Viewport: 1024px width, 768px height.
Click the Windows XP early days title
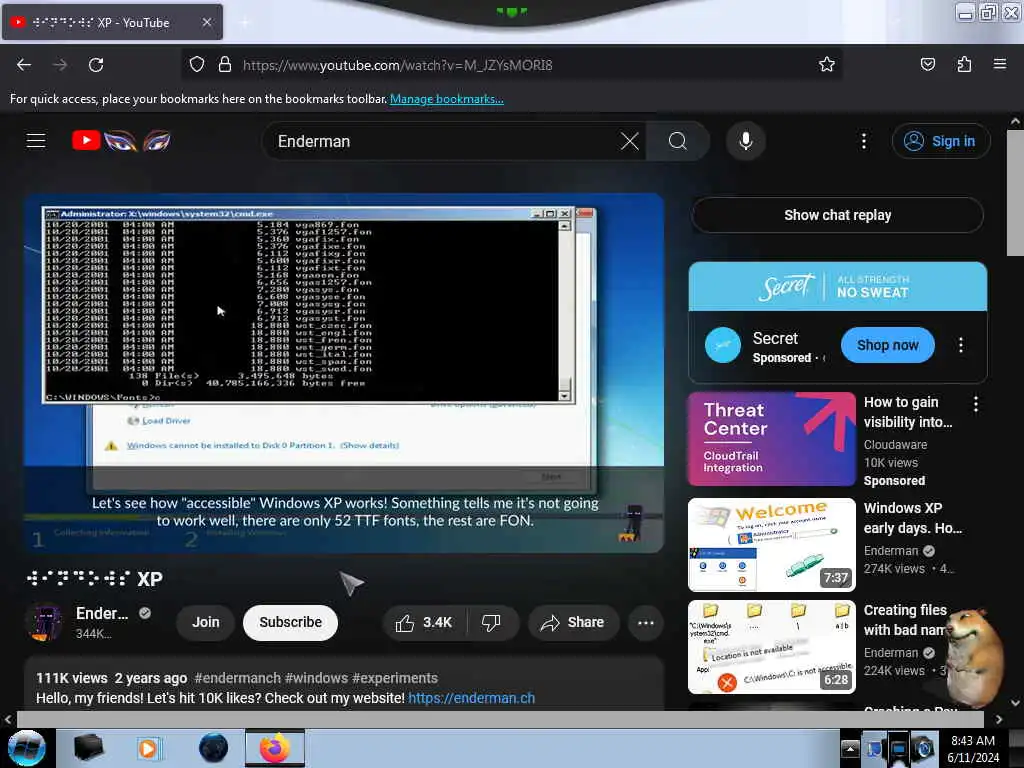[x=912, y=518]
